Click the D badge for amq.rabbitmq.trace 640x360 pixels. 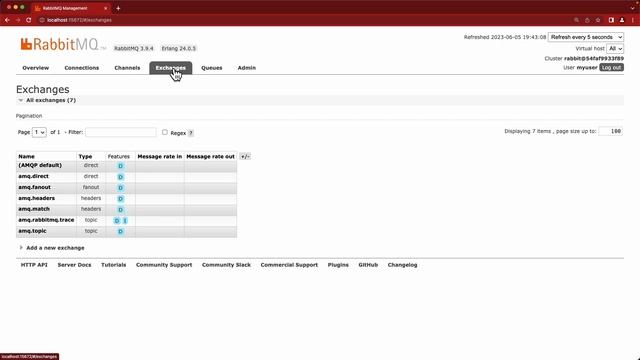point(117,220)
